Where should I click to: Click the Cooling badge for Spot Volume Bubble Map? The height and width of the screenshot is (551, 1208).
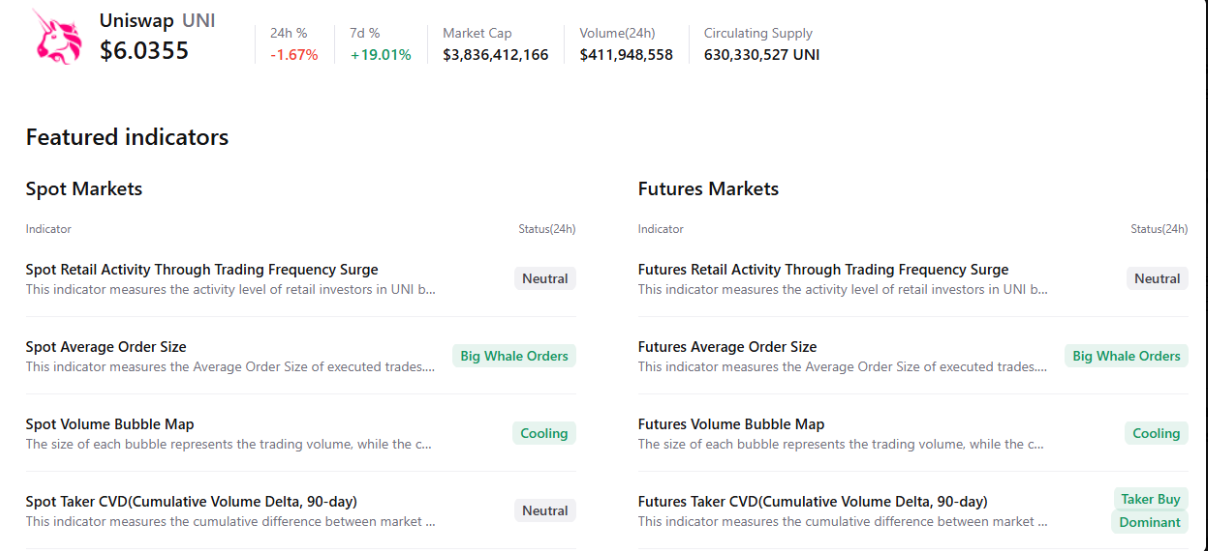point(544,433)
